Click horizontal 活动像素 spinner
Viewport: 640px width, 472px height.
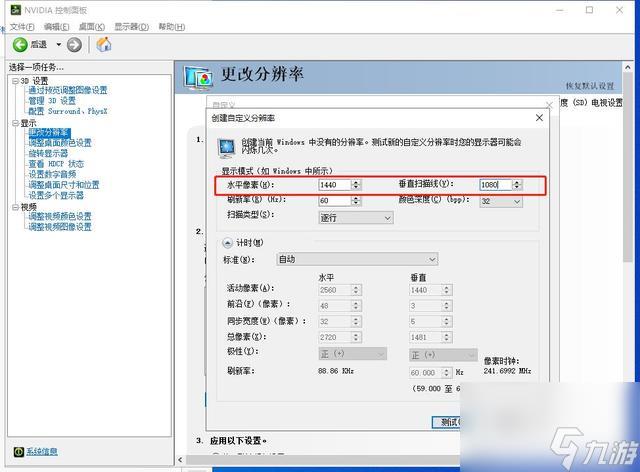click(x=356, y=290)
